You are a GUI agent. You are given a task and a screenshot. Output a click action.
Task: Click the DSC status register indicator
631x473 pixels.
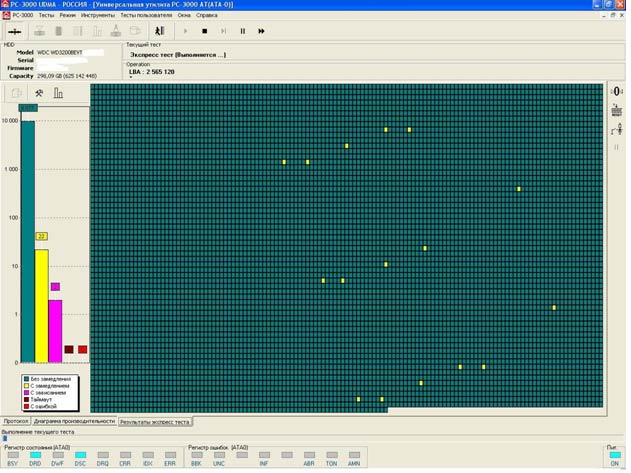pos(80,455)
